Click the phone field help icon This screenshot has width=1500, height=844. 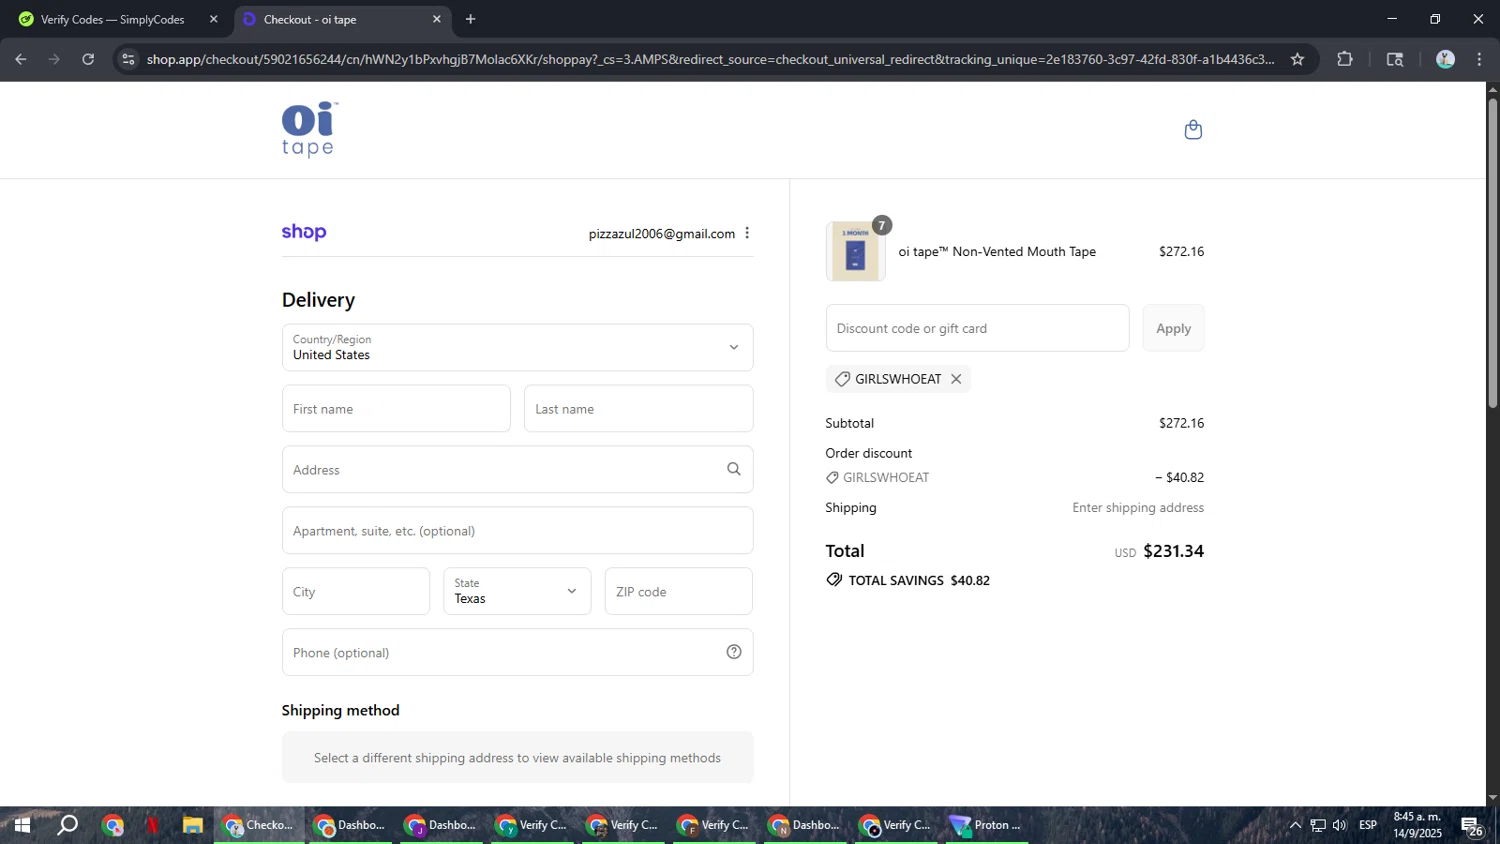(734, 652)
